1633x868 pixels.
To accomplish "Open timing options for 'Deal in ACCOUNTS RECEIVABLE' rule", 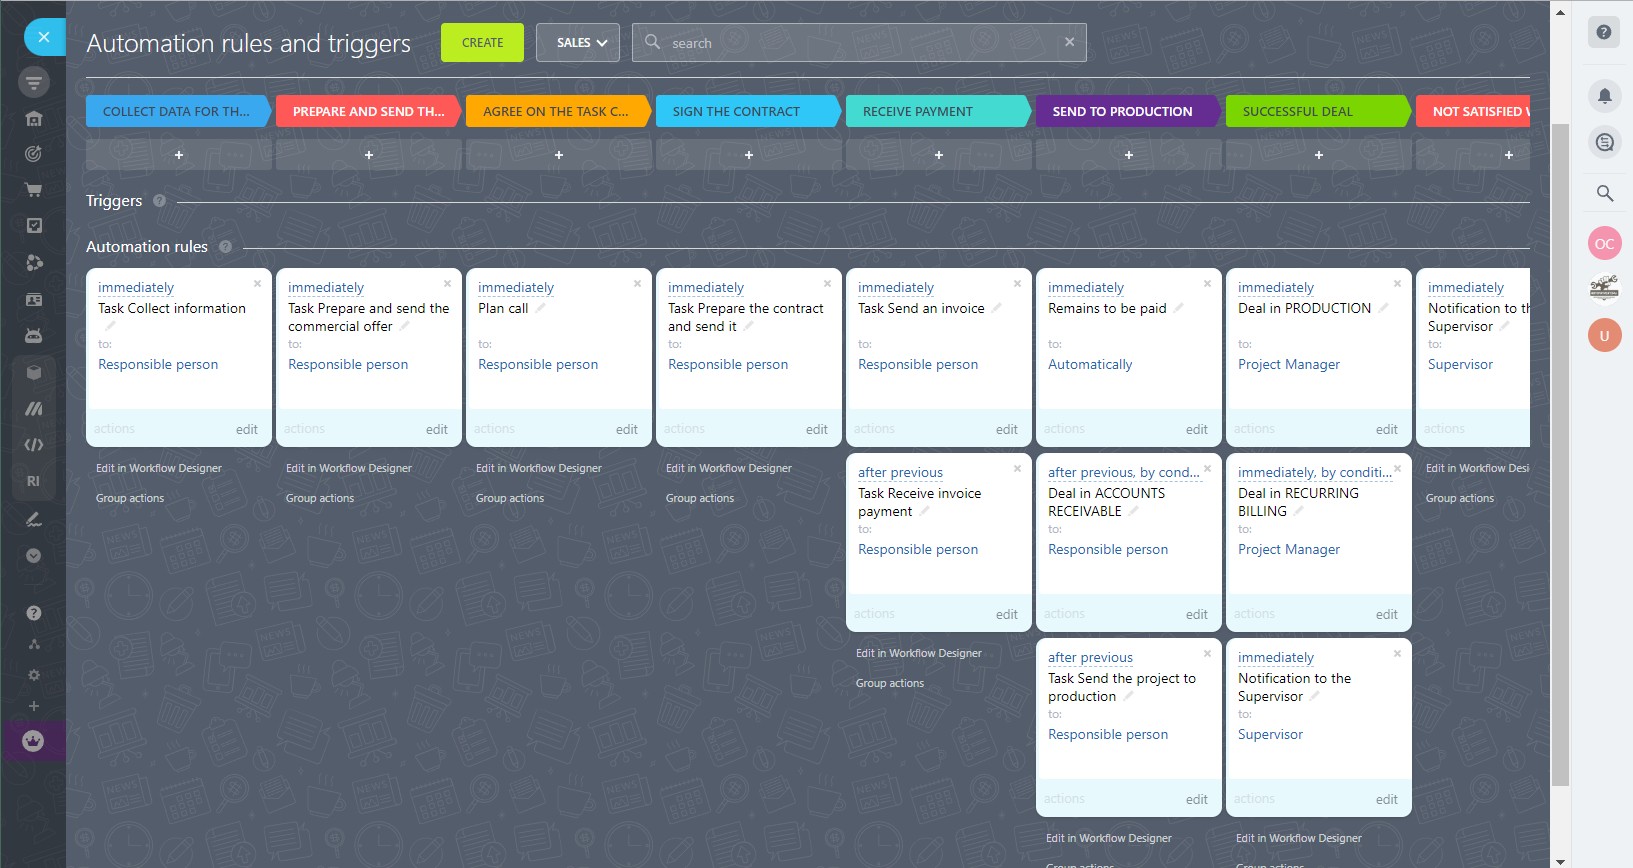I will pyautogui.click(x=1123, y=472).
